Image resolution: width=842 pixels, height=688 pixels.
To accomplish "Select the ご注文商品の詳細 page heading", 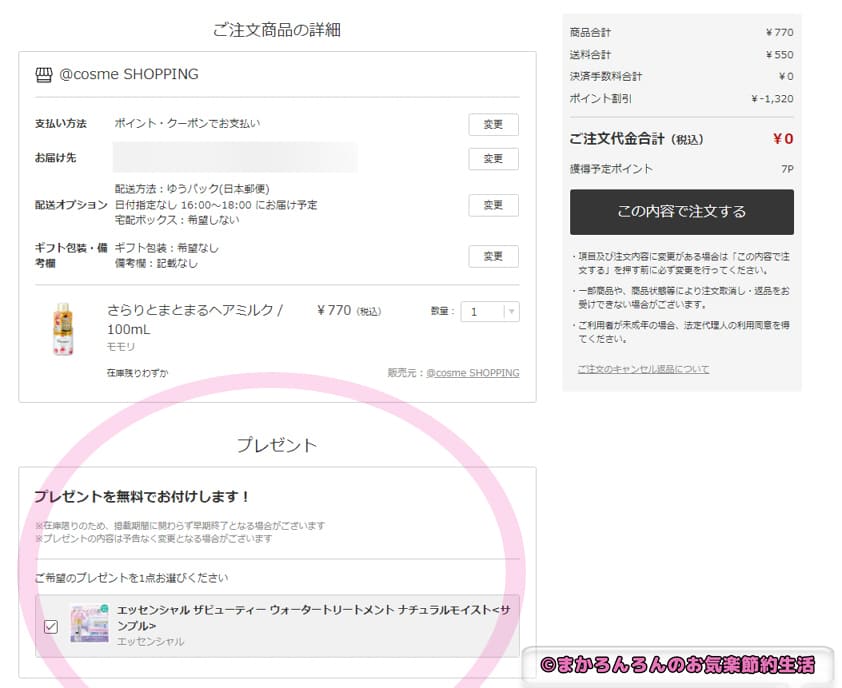I will click(277, 30).
